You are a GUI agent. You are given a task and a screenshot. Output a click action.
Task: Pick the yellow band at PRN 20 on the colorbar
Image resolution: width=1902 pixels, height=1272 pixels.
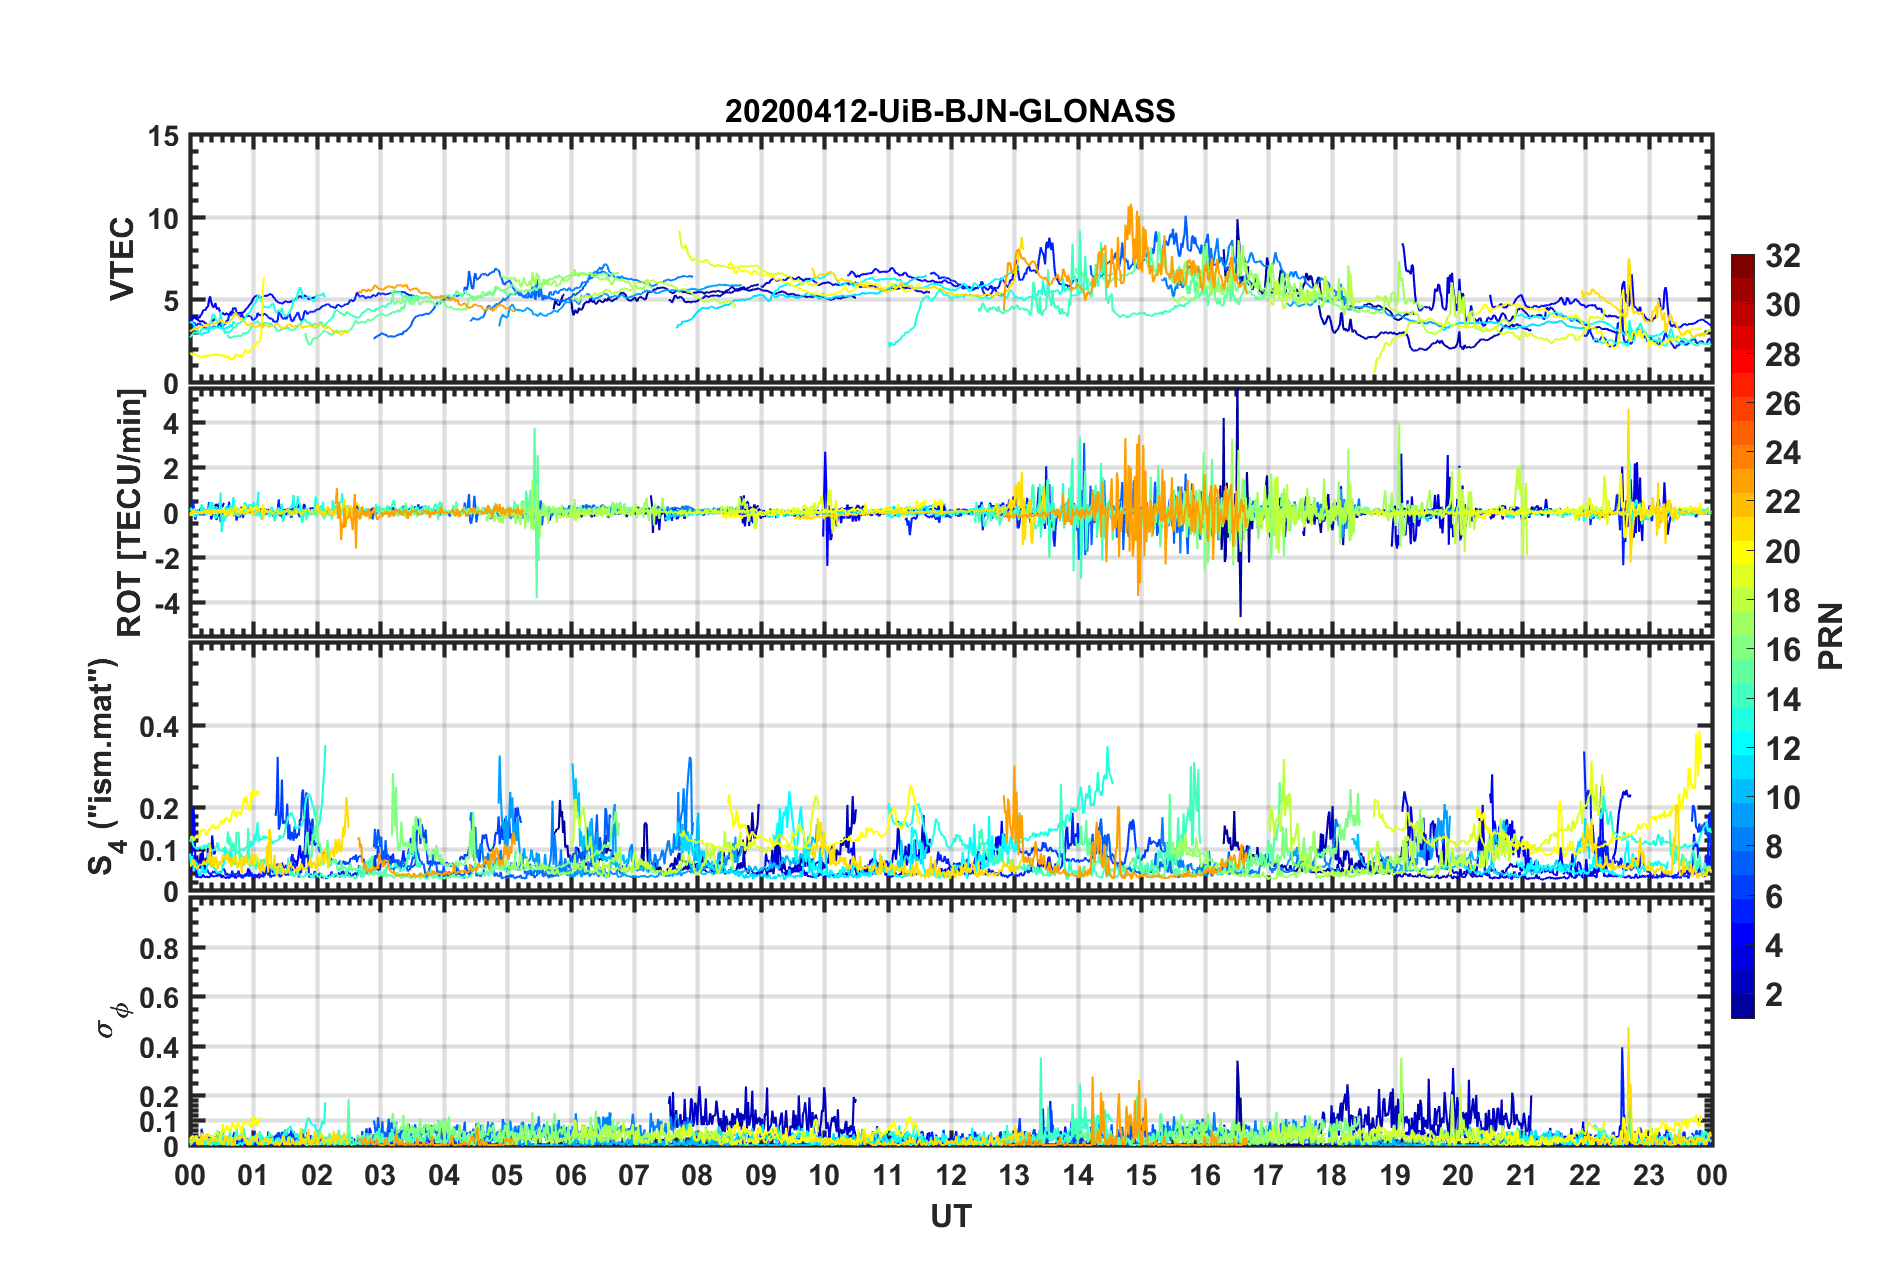coord(1742,551)
